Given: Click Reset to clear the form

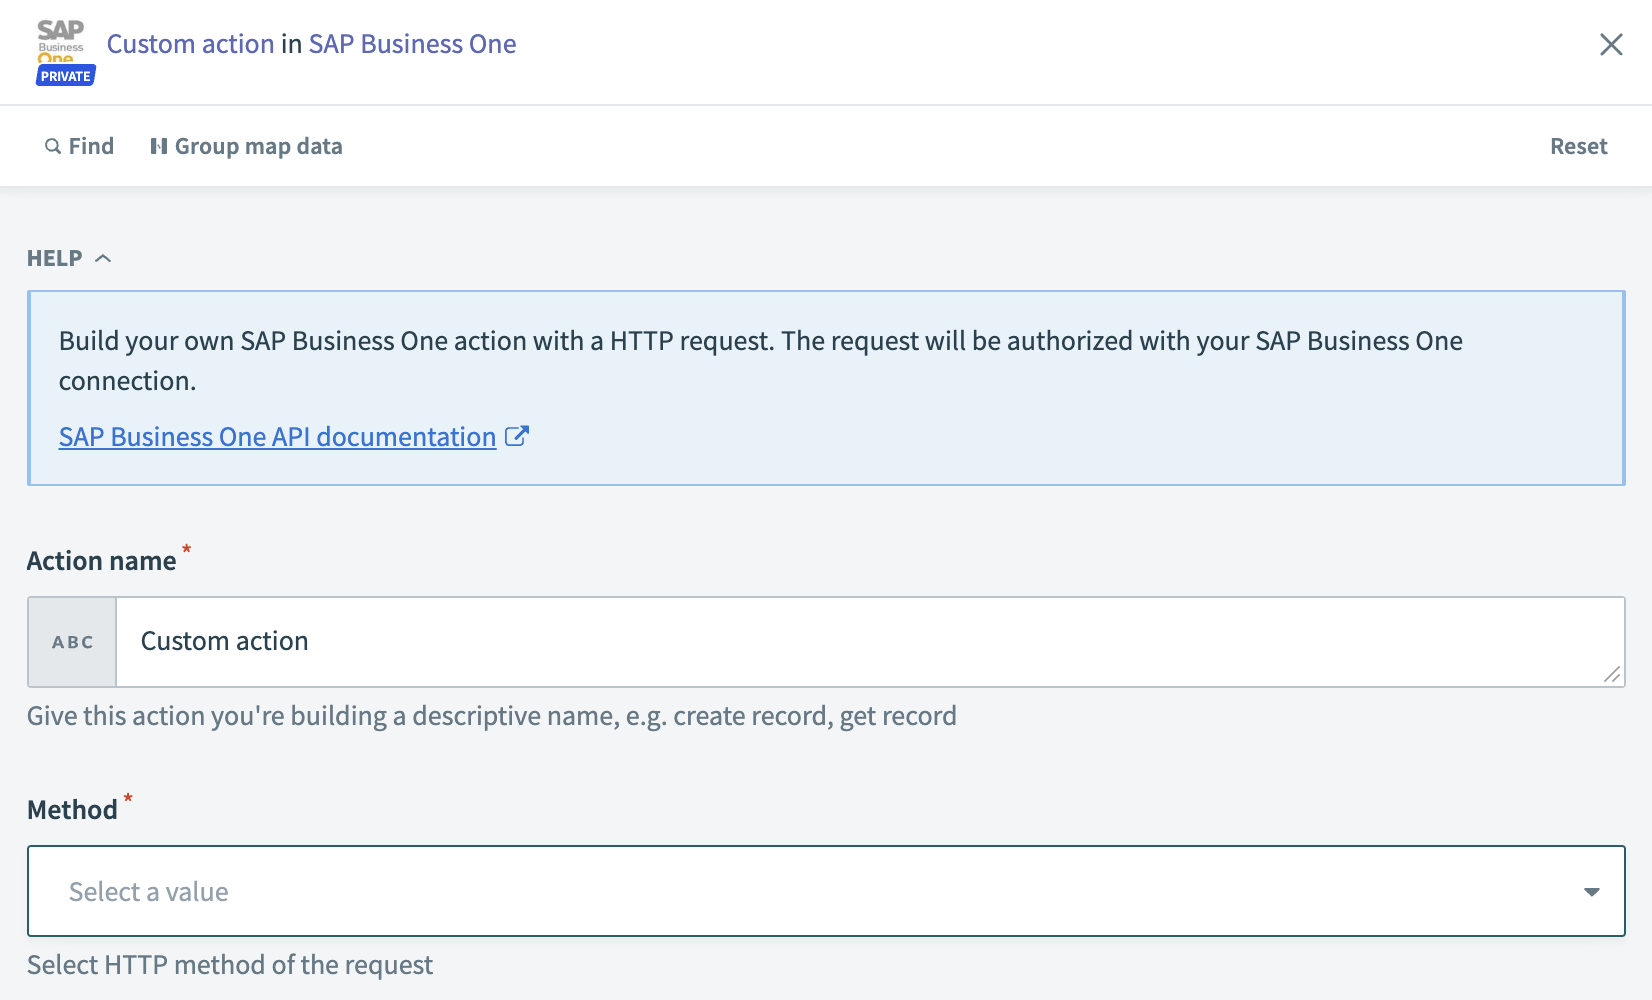Looking at the screenshot, I should coord(1578,146).
